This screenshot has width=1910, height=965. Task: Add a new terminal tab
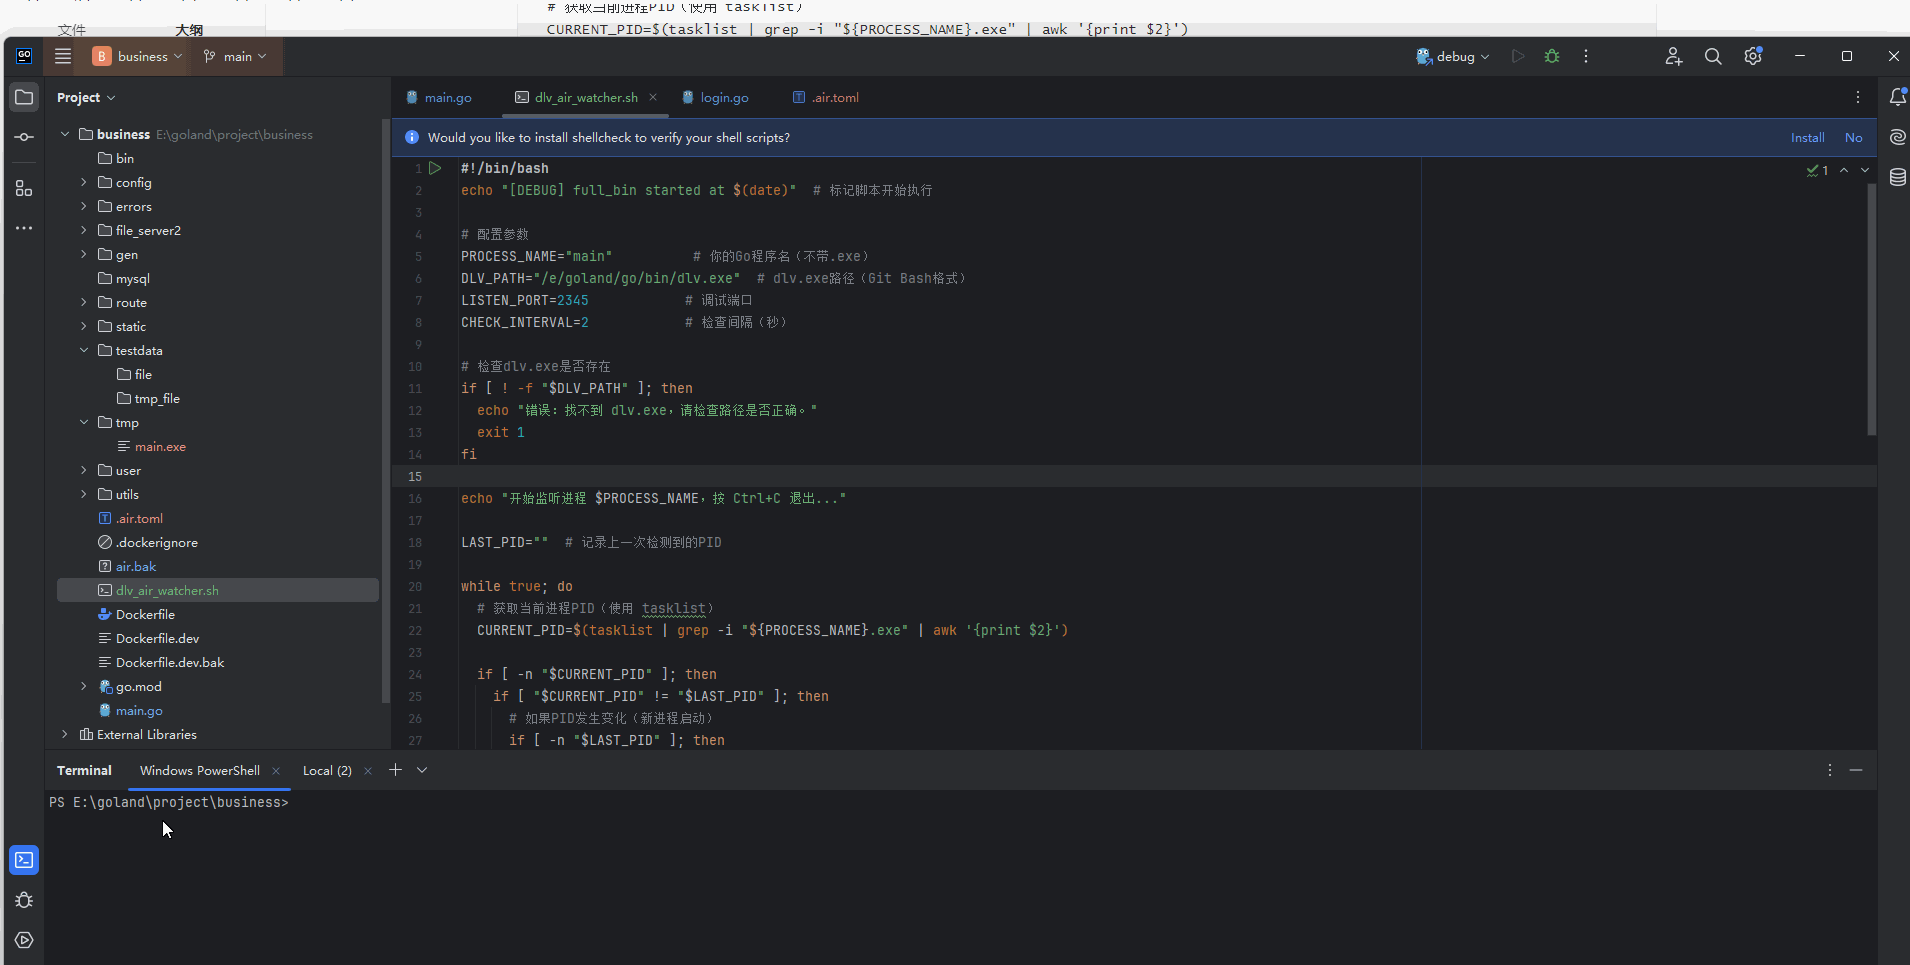pos(395,770)
